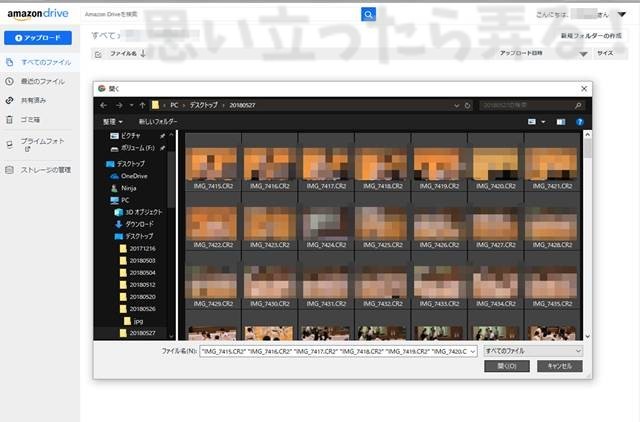Open the file name history dropdown arrow
640x422 pixels.
(473, 351)
